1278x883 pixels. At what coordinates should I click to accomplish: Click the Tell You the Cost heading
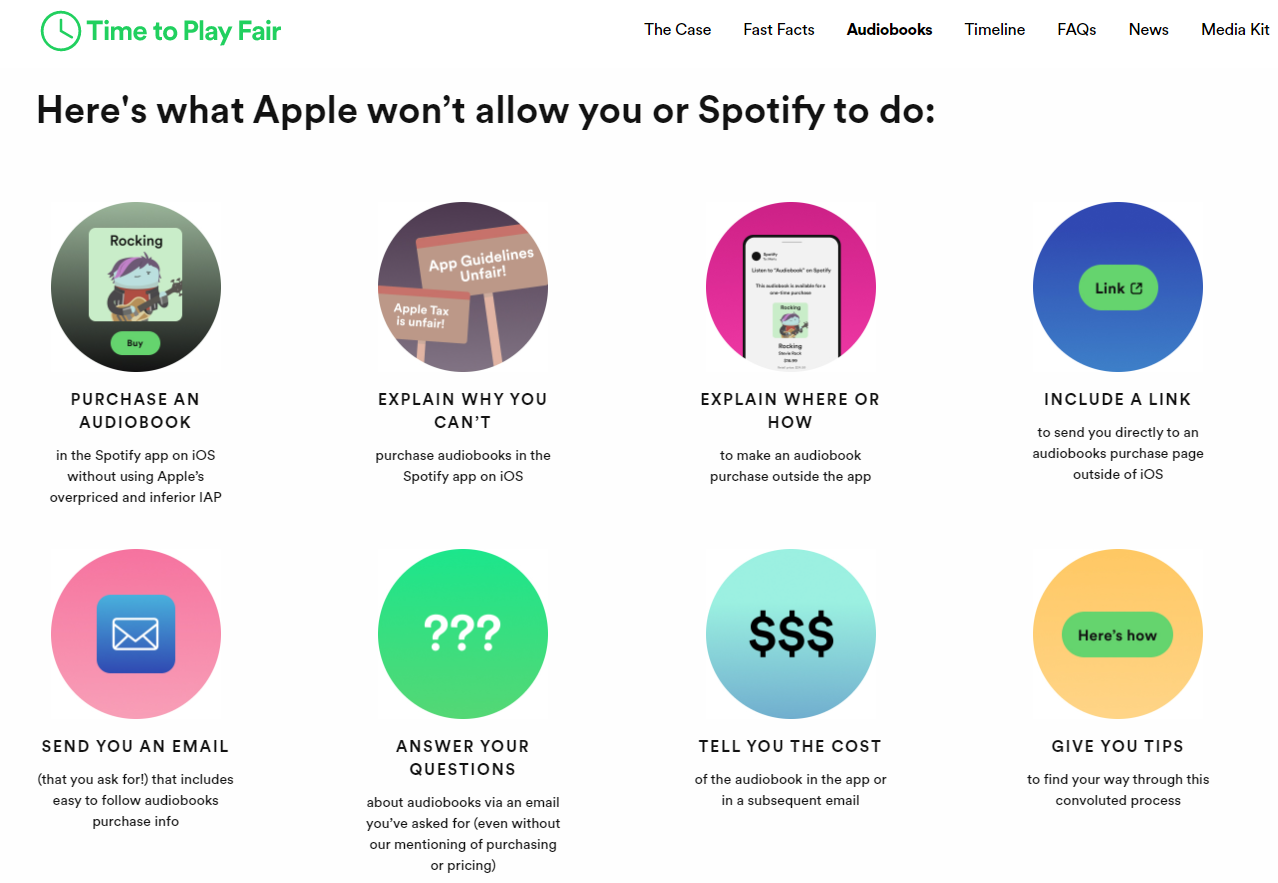pos(790,746)
